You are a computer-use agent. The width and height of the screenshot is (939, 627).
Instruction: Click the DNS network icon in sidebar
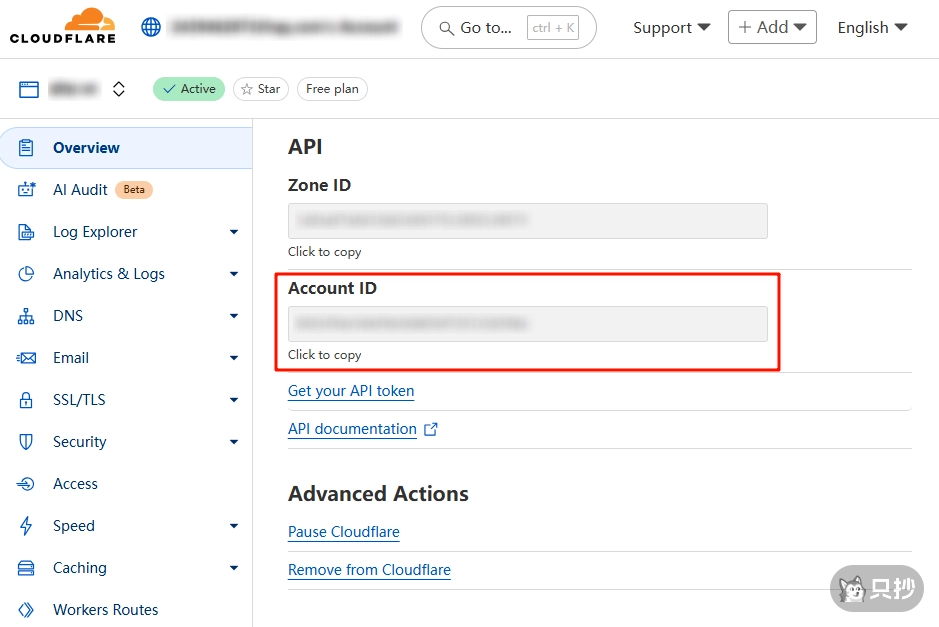[x=27, y=316]
